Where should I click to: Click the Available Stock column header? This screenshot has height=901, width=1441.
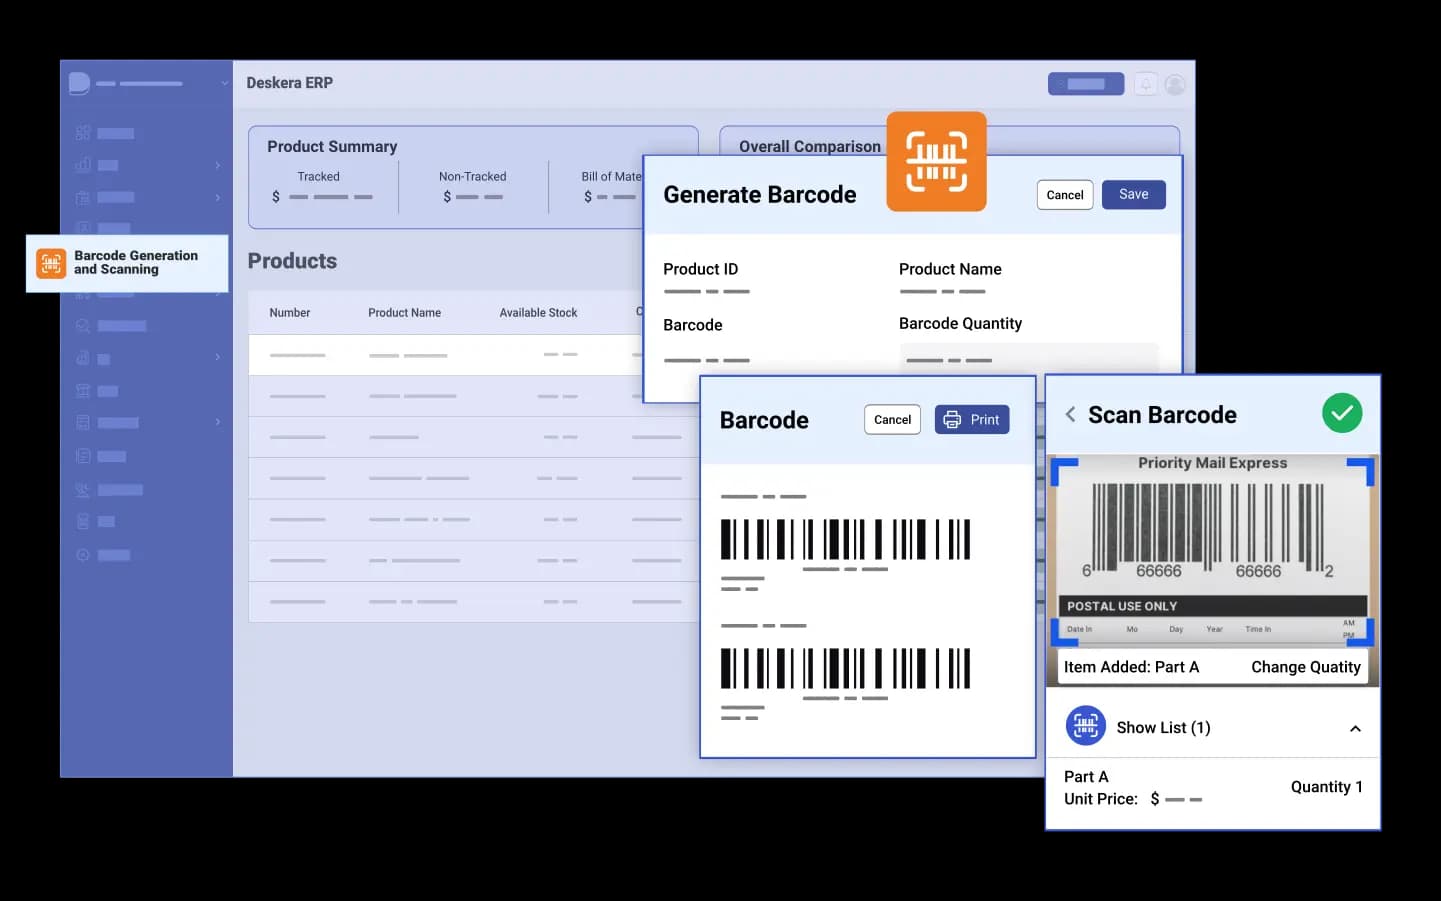coord(538,313)
